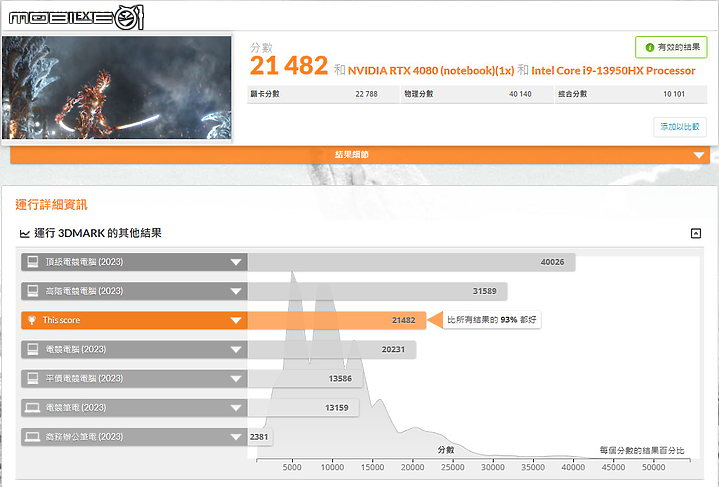Click the 40026 score bar value
The width and height of the screenshot is (719, 487).
tap(552, 262)
